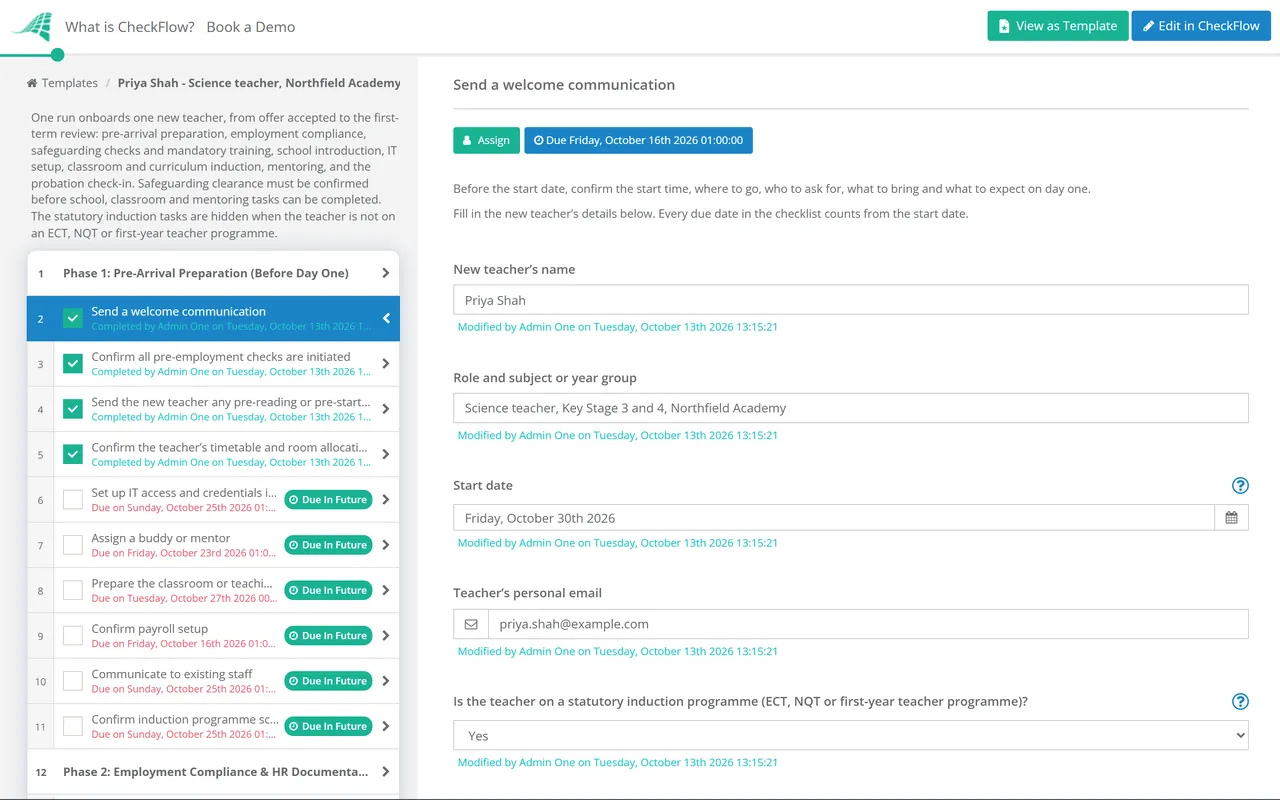Uncheck Confirm the teacher's timetable checkbox
The width and height of the screenshot is (1280, 800).
click(73, 454)
